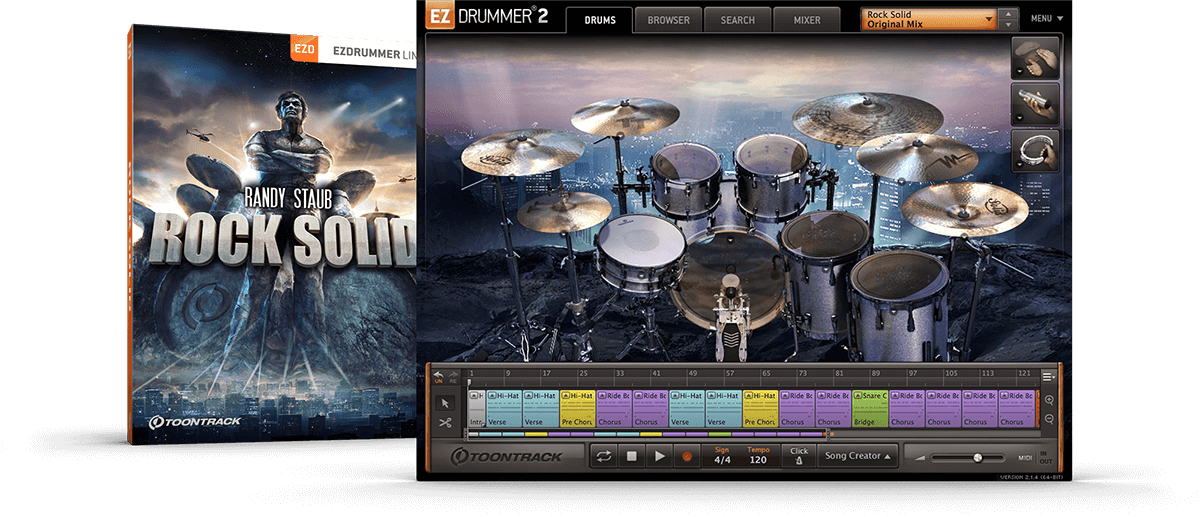Audition the shaker percussion pad

tap(1033, 104)
